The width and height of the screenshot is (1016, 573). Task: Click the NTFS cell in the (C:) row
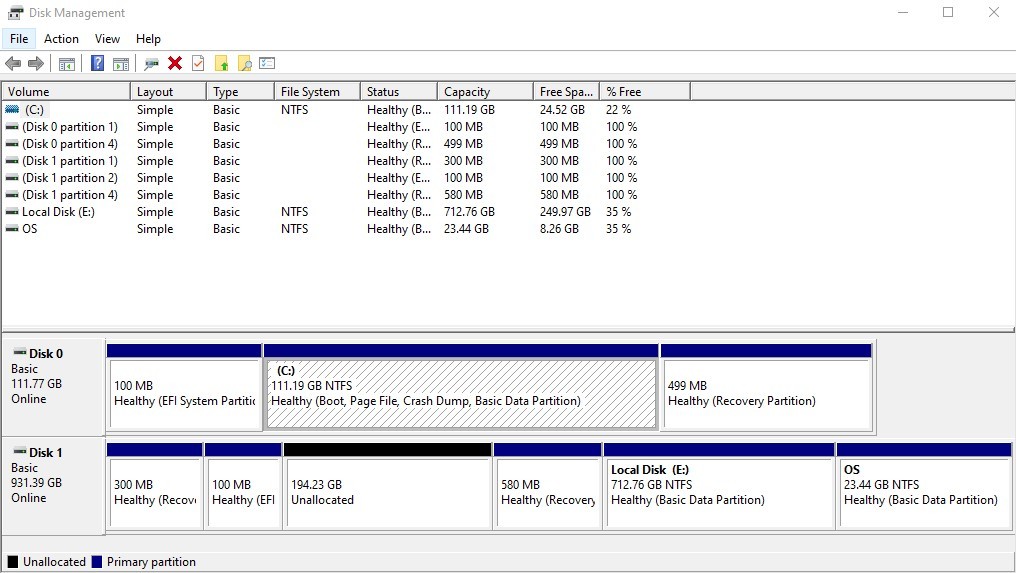[294, 110]
